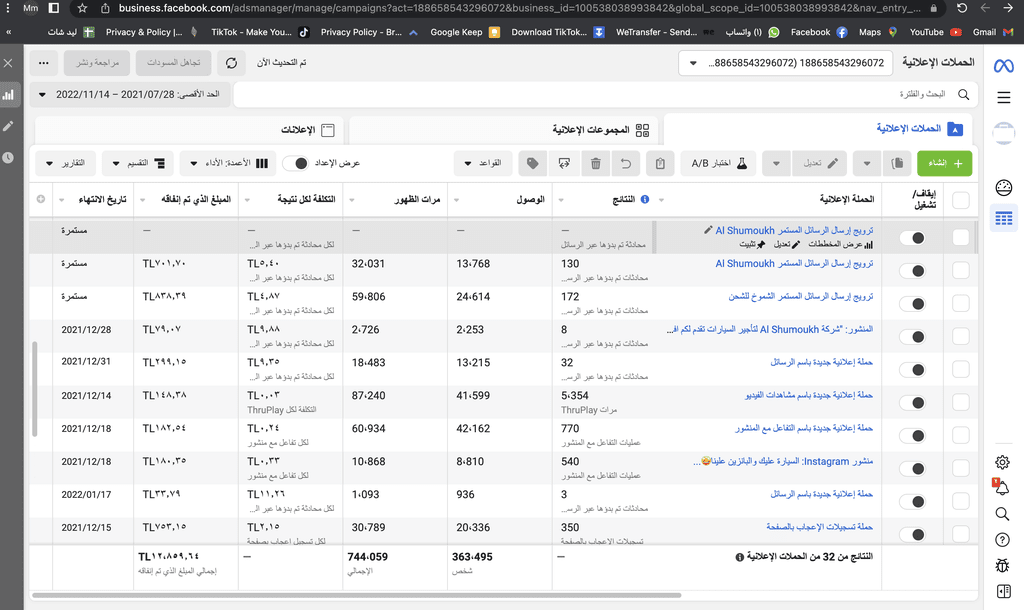Toggle the sidebar panel collapse icon
This screenshot has height=610, width=1024.
[x=1003, y=591]
